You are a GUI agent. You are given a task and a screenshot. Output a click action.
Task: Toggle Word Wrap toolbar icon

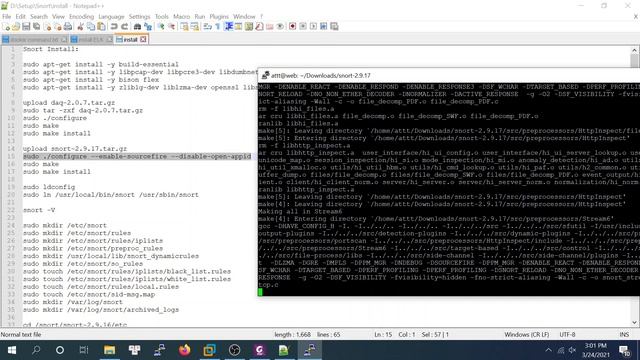pos(207,27)
